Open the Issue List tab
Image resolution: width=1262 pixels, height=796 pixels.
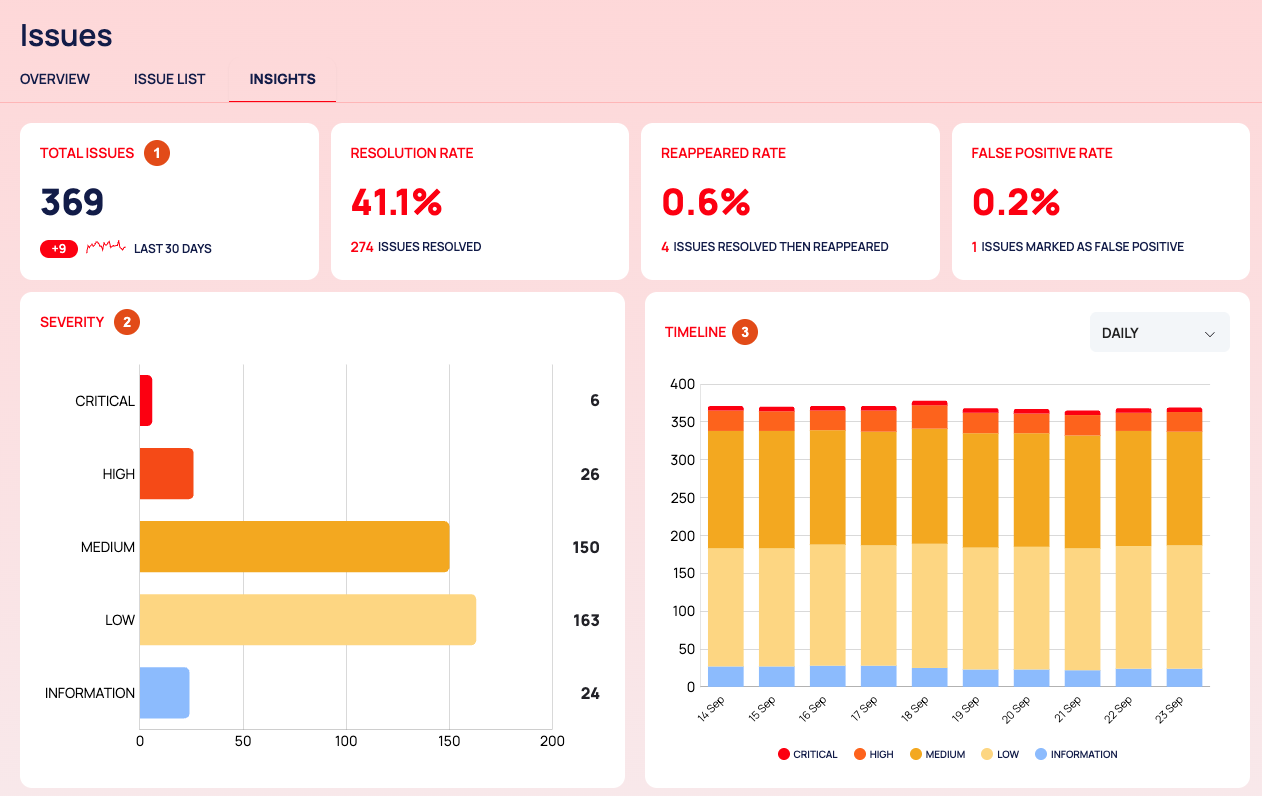170,79
